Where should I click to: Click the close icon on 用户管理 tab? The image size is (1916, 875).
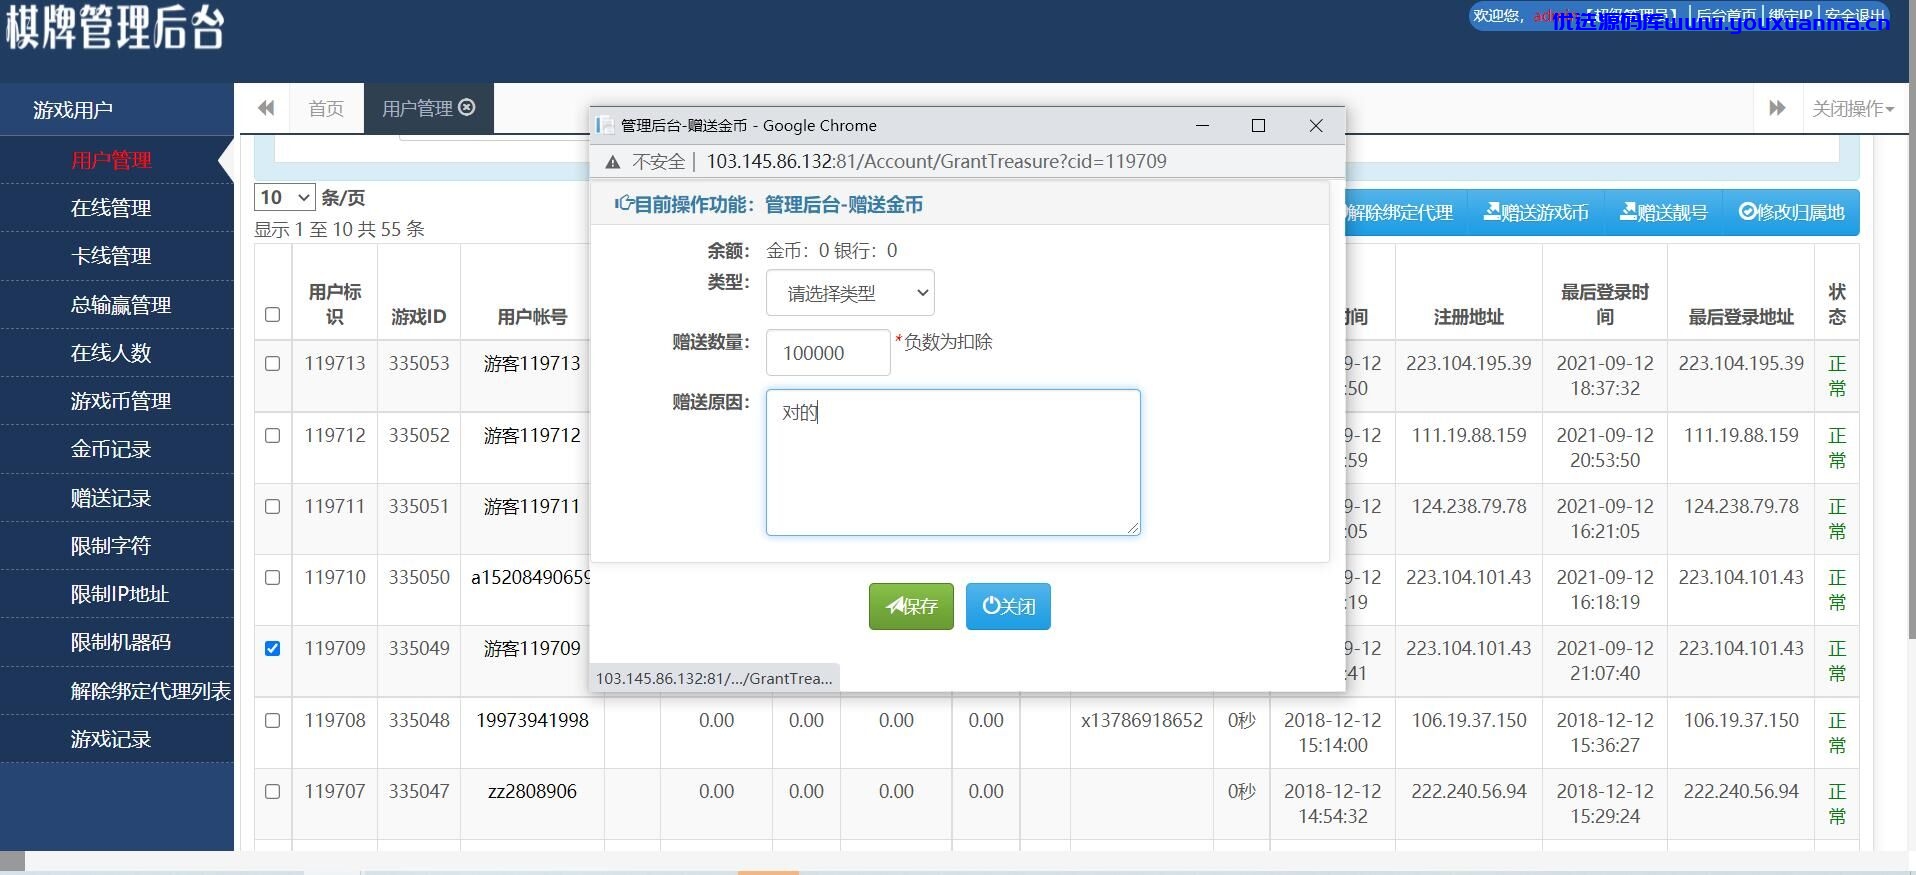(x=467, y=108)
